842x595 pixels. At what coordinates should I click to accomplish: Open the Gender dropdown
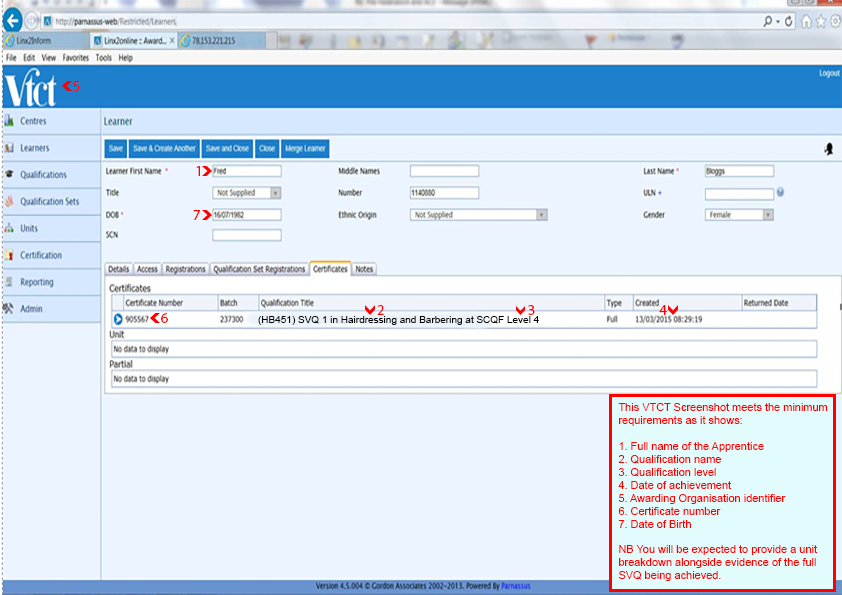click(739, 215)
